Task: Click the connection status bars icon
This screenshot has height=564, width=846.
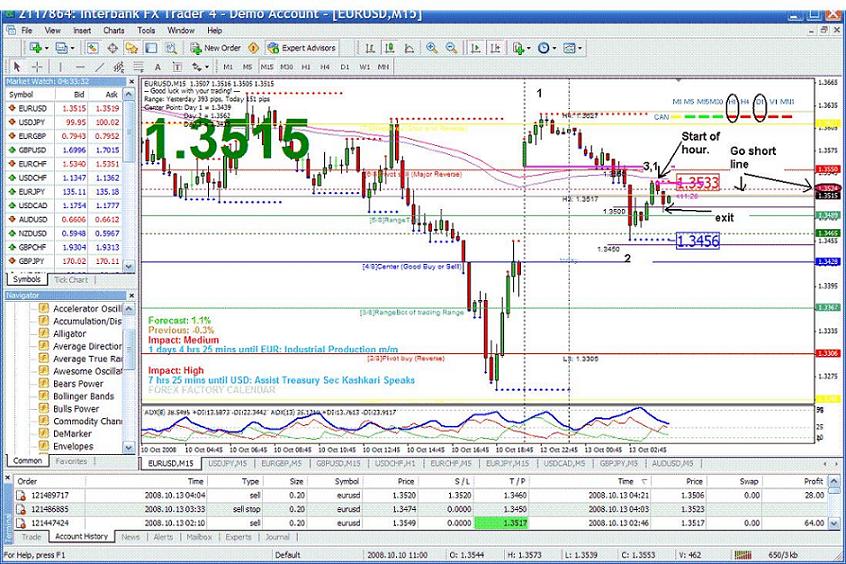Action: [743, 555]
